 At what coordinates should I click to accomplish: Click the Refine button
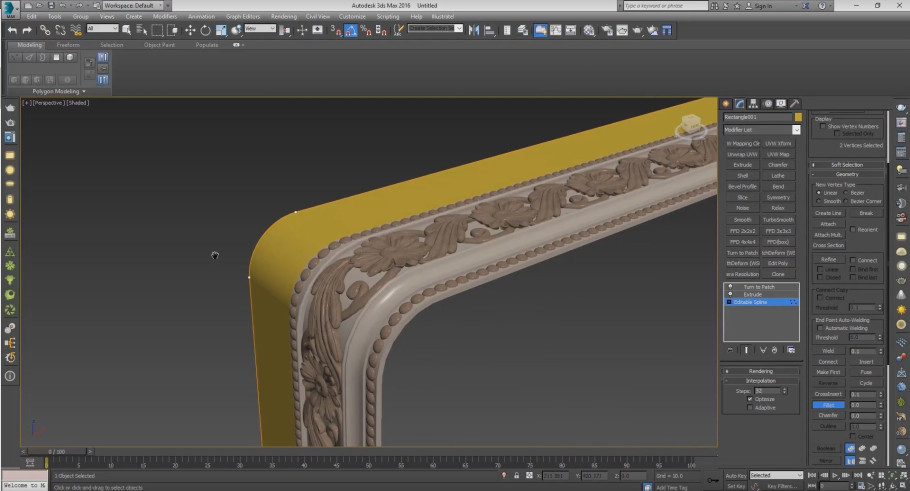pos(828,259)
